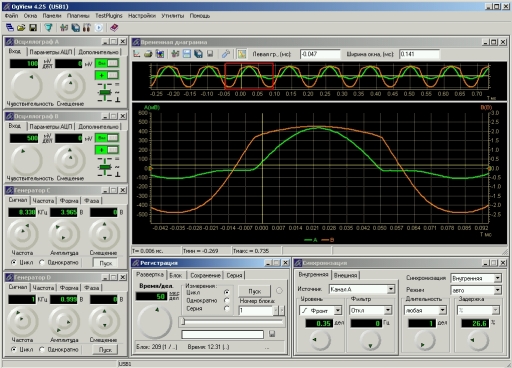This screenshot has height=368, width=512.
Task: Open the Длительность duration dropdown
Action: coord(442,310)
